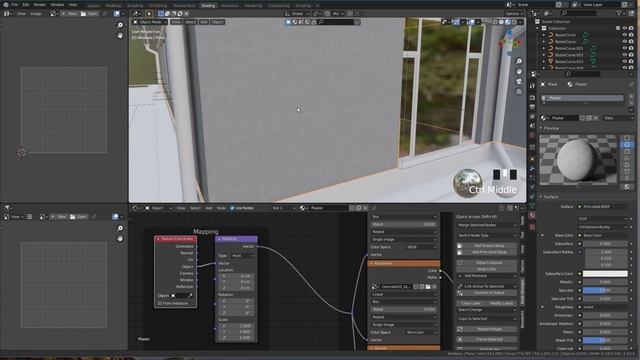Click the node editor type icon
The image size is (640, 360).
(136, 208)
